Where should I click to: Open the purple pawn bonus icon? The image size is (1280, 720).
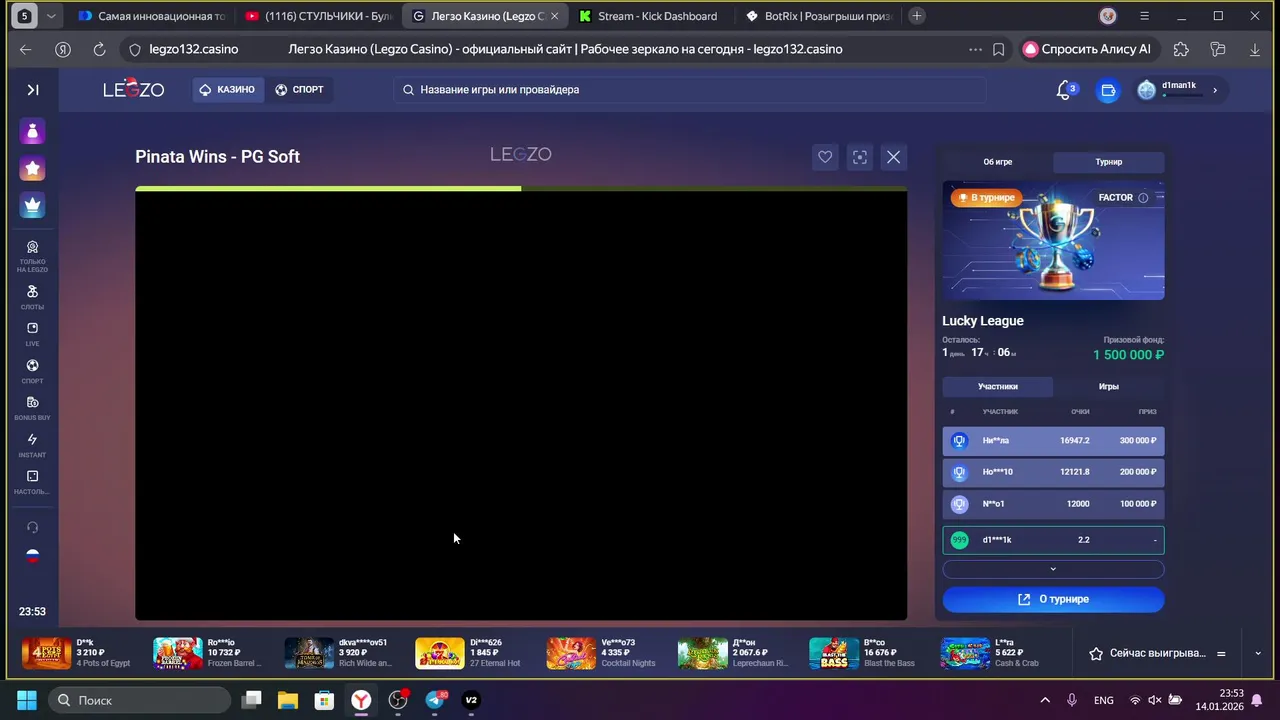[x=33, y=131]
